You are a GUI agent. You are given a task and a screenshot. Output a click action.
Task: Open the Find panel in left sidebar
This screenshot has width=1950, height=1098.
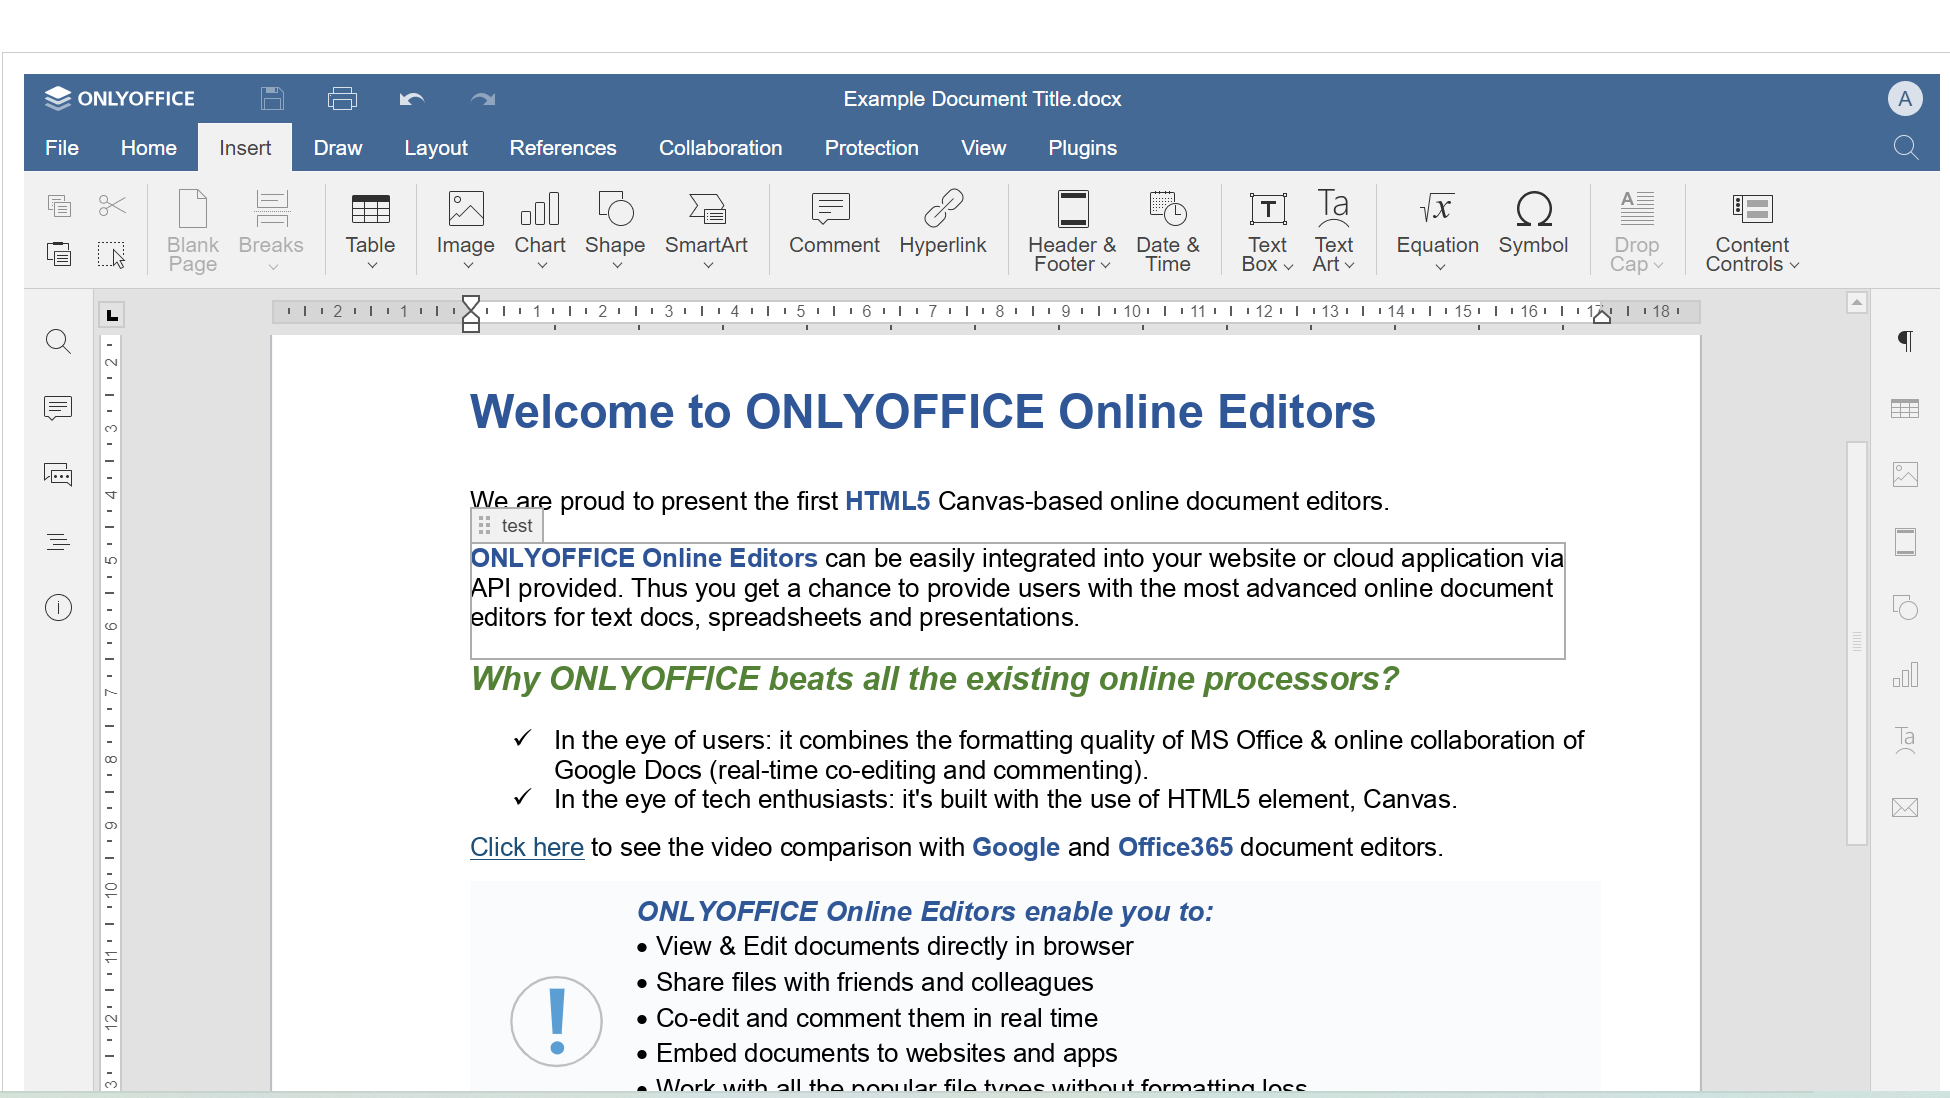tap(59, 342)
